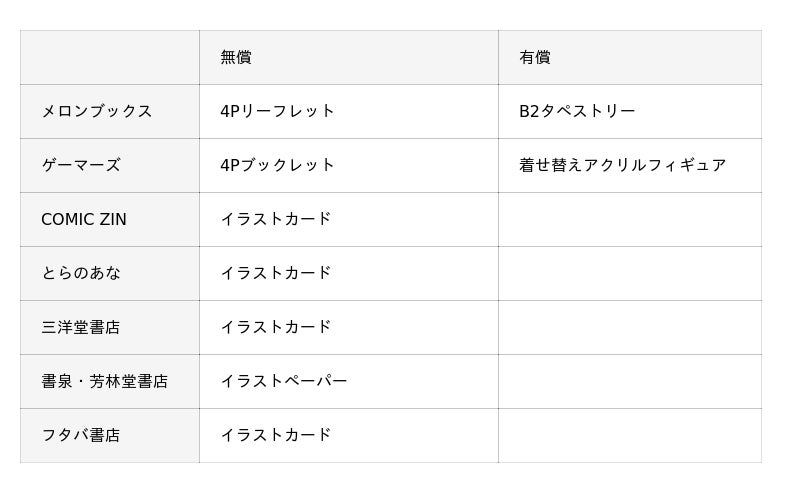This screenshot has width=800, height=493.
Task: Click the イラストペーパー cell
Action: coord(284,382)
